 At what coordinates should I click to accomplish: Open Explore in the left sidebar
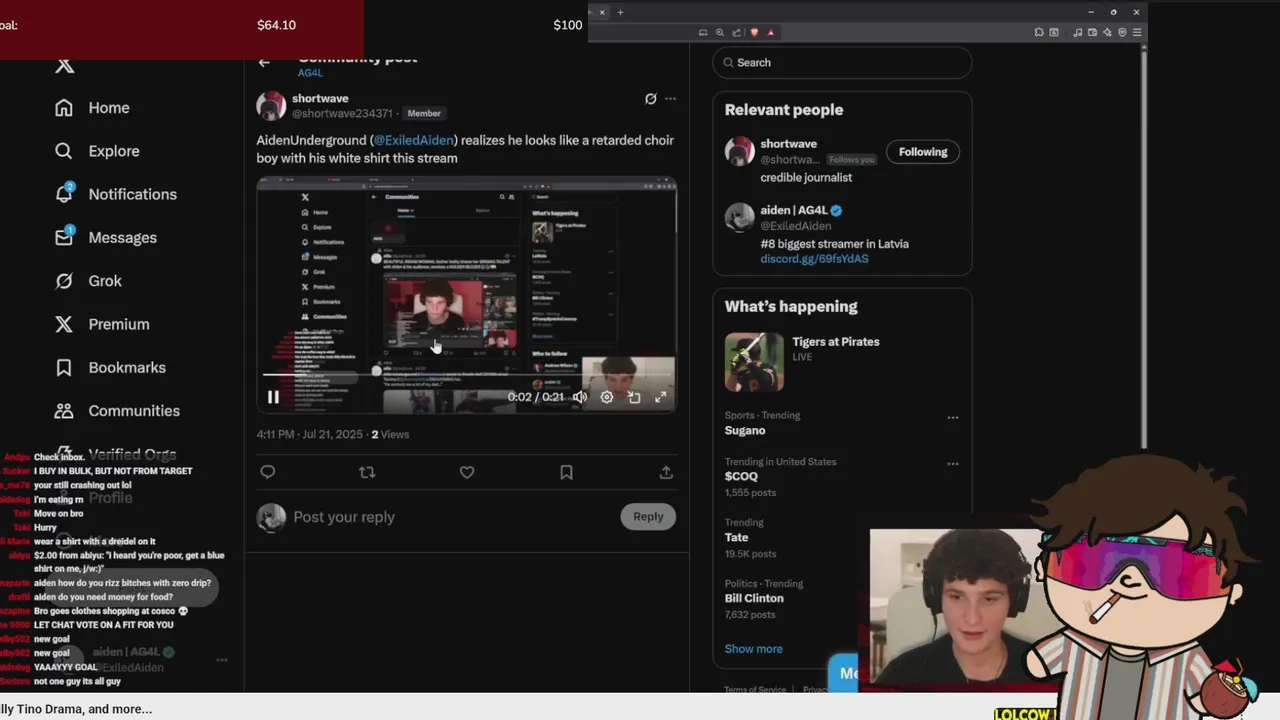(x=97, y=151)
